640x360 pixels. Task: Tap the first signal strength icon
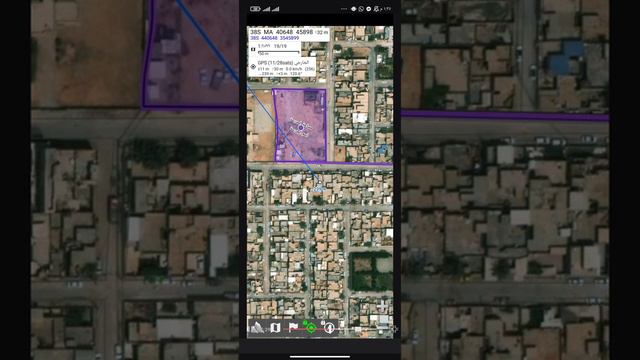[x=267, y=9]
